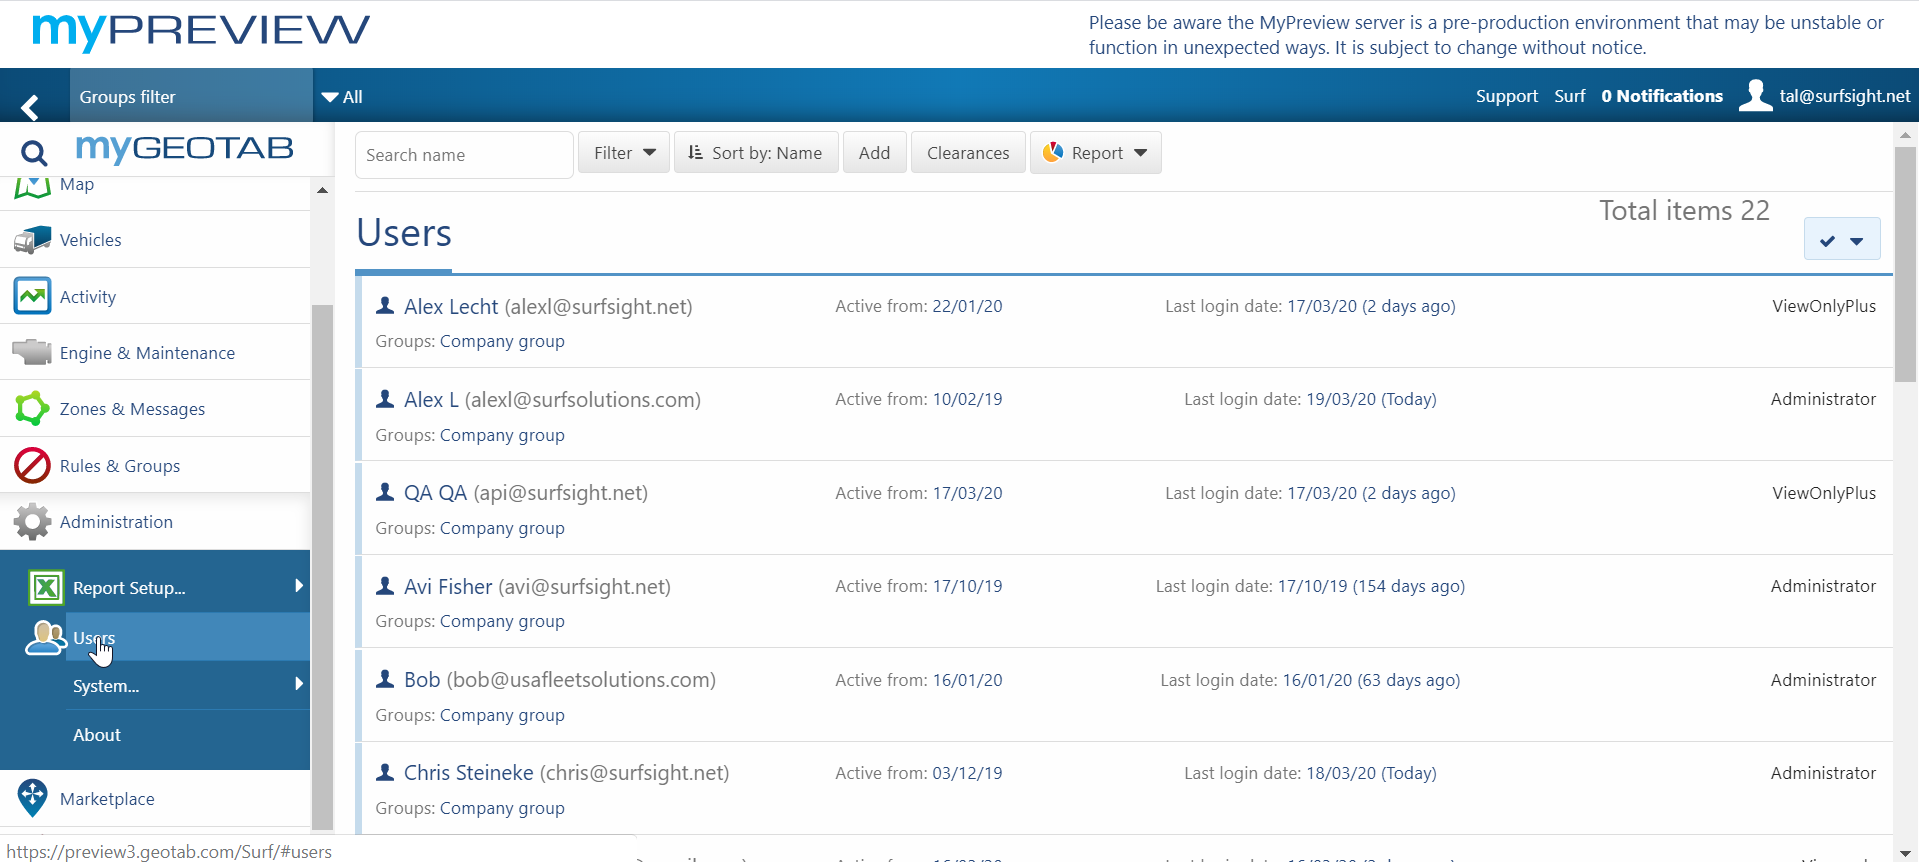Click the back arrow collapse button
Viewport: 1919px width, 862px height.
click(30, 105)
